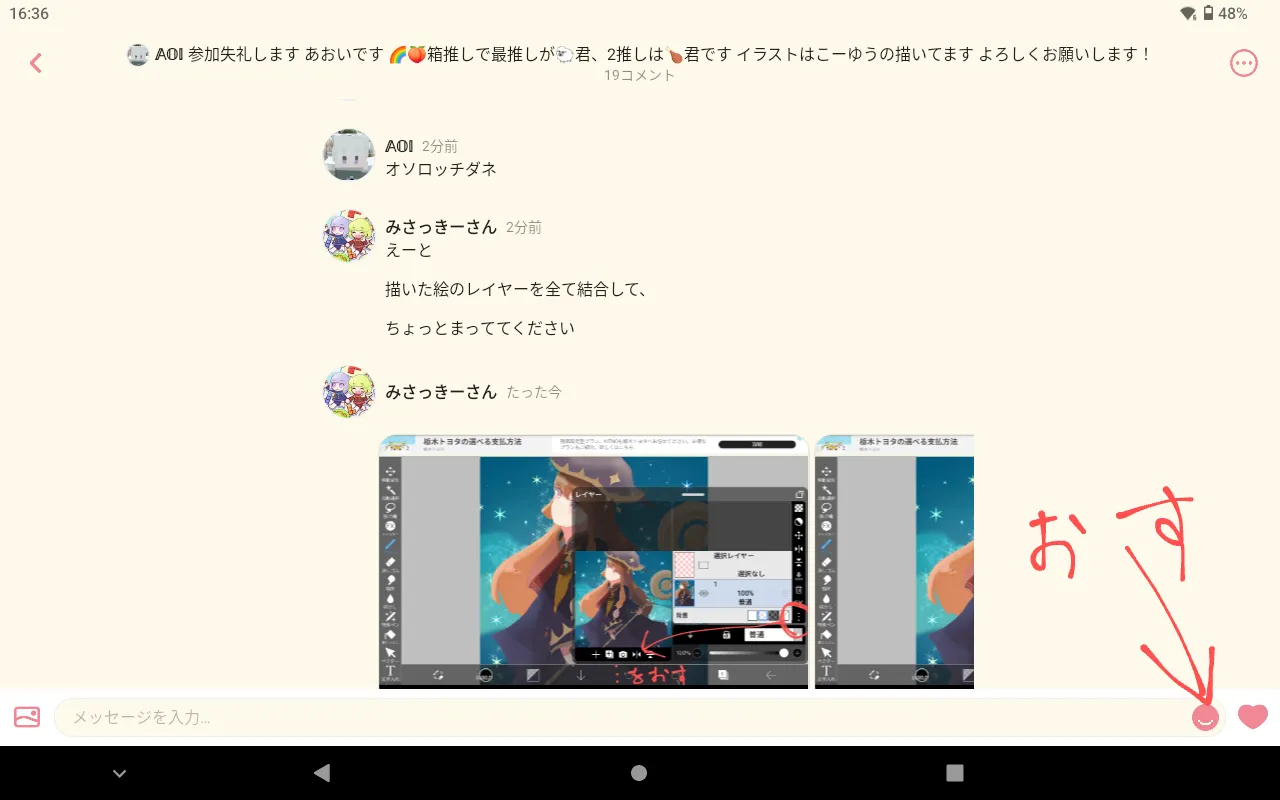This screenshot has width=1280, height=800.
Task: Tap the Android back navigation button
Action: pyautogui.click(x=321, y=772)
